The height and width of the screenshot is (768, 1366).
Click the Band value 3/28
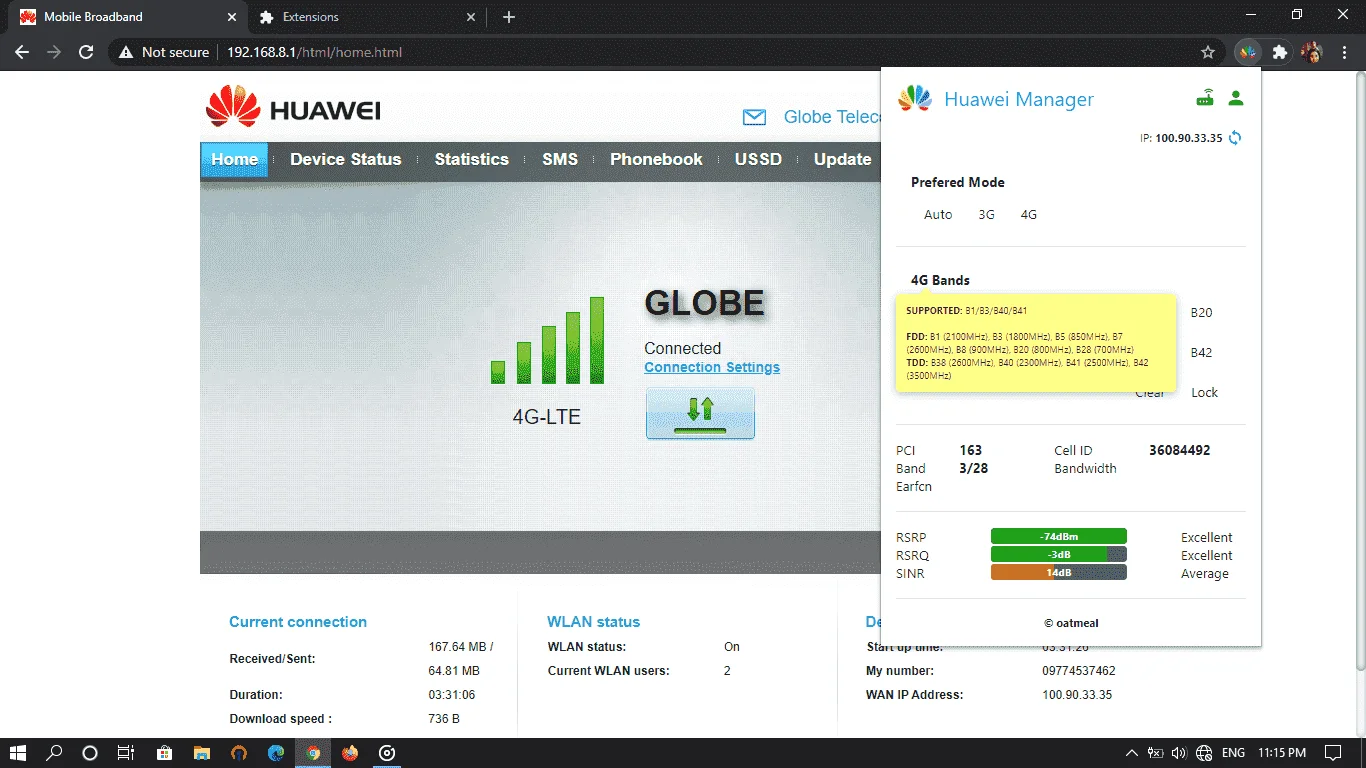point(973,468)
